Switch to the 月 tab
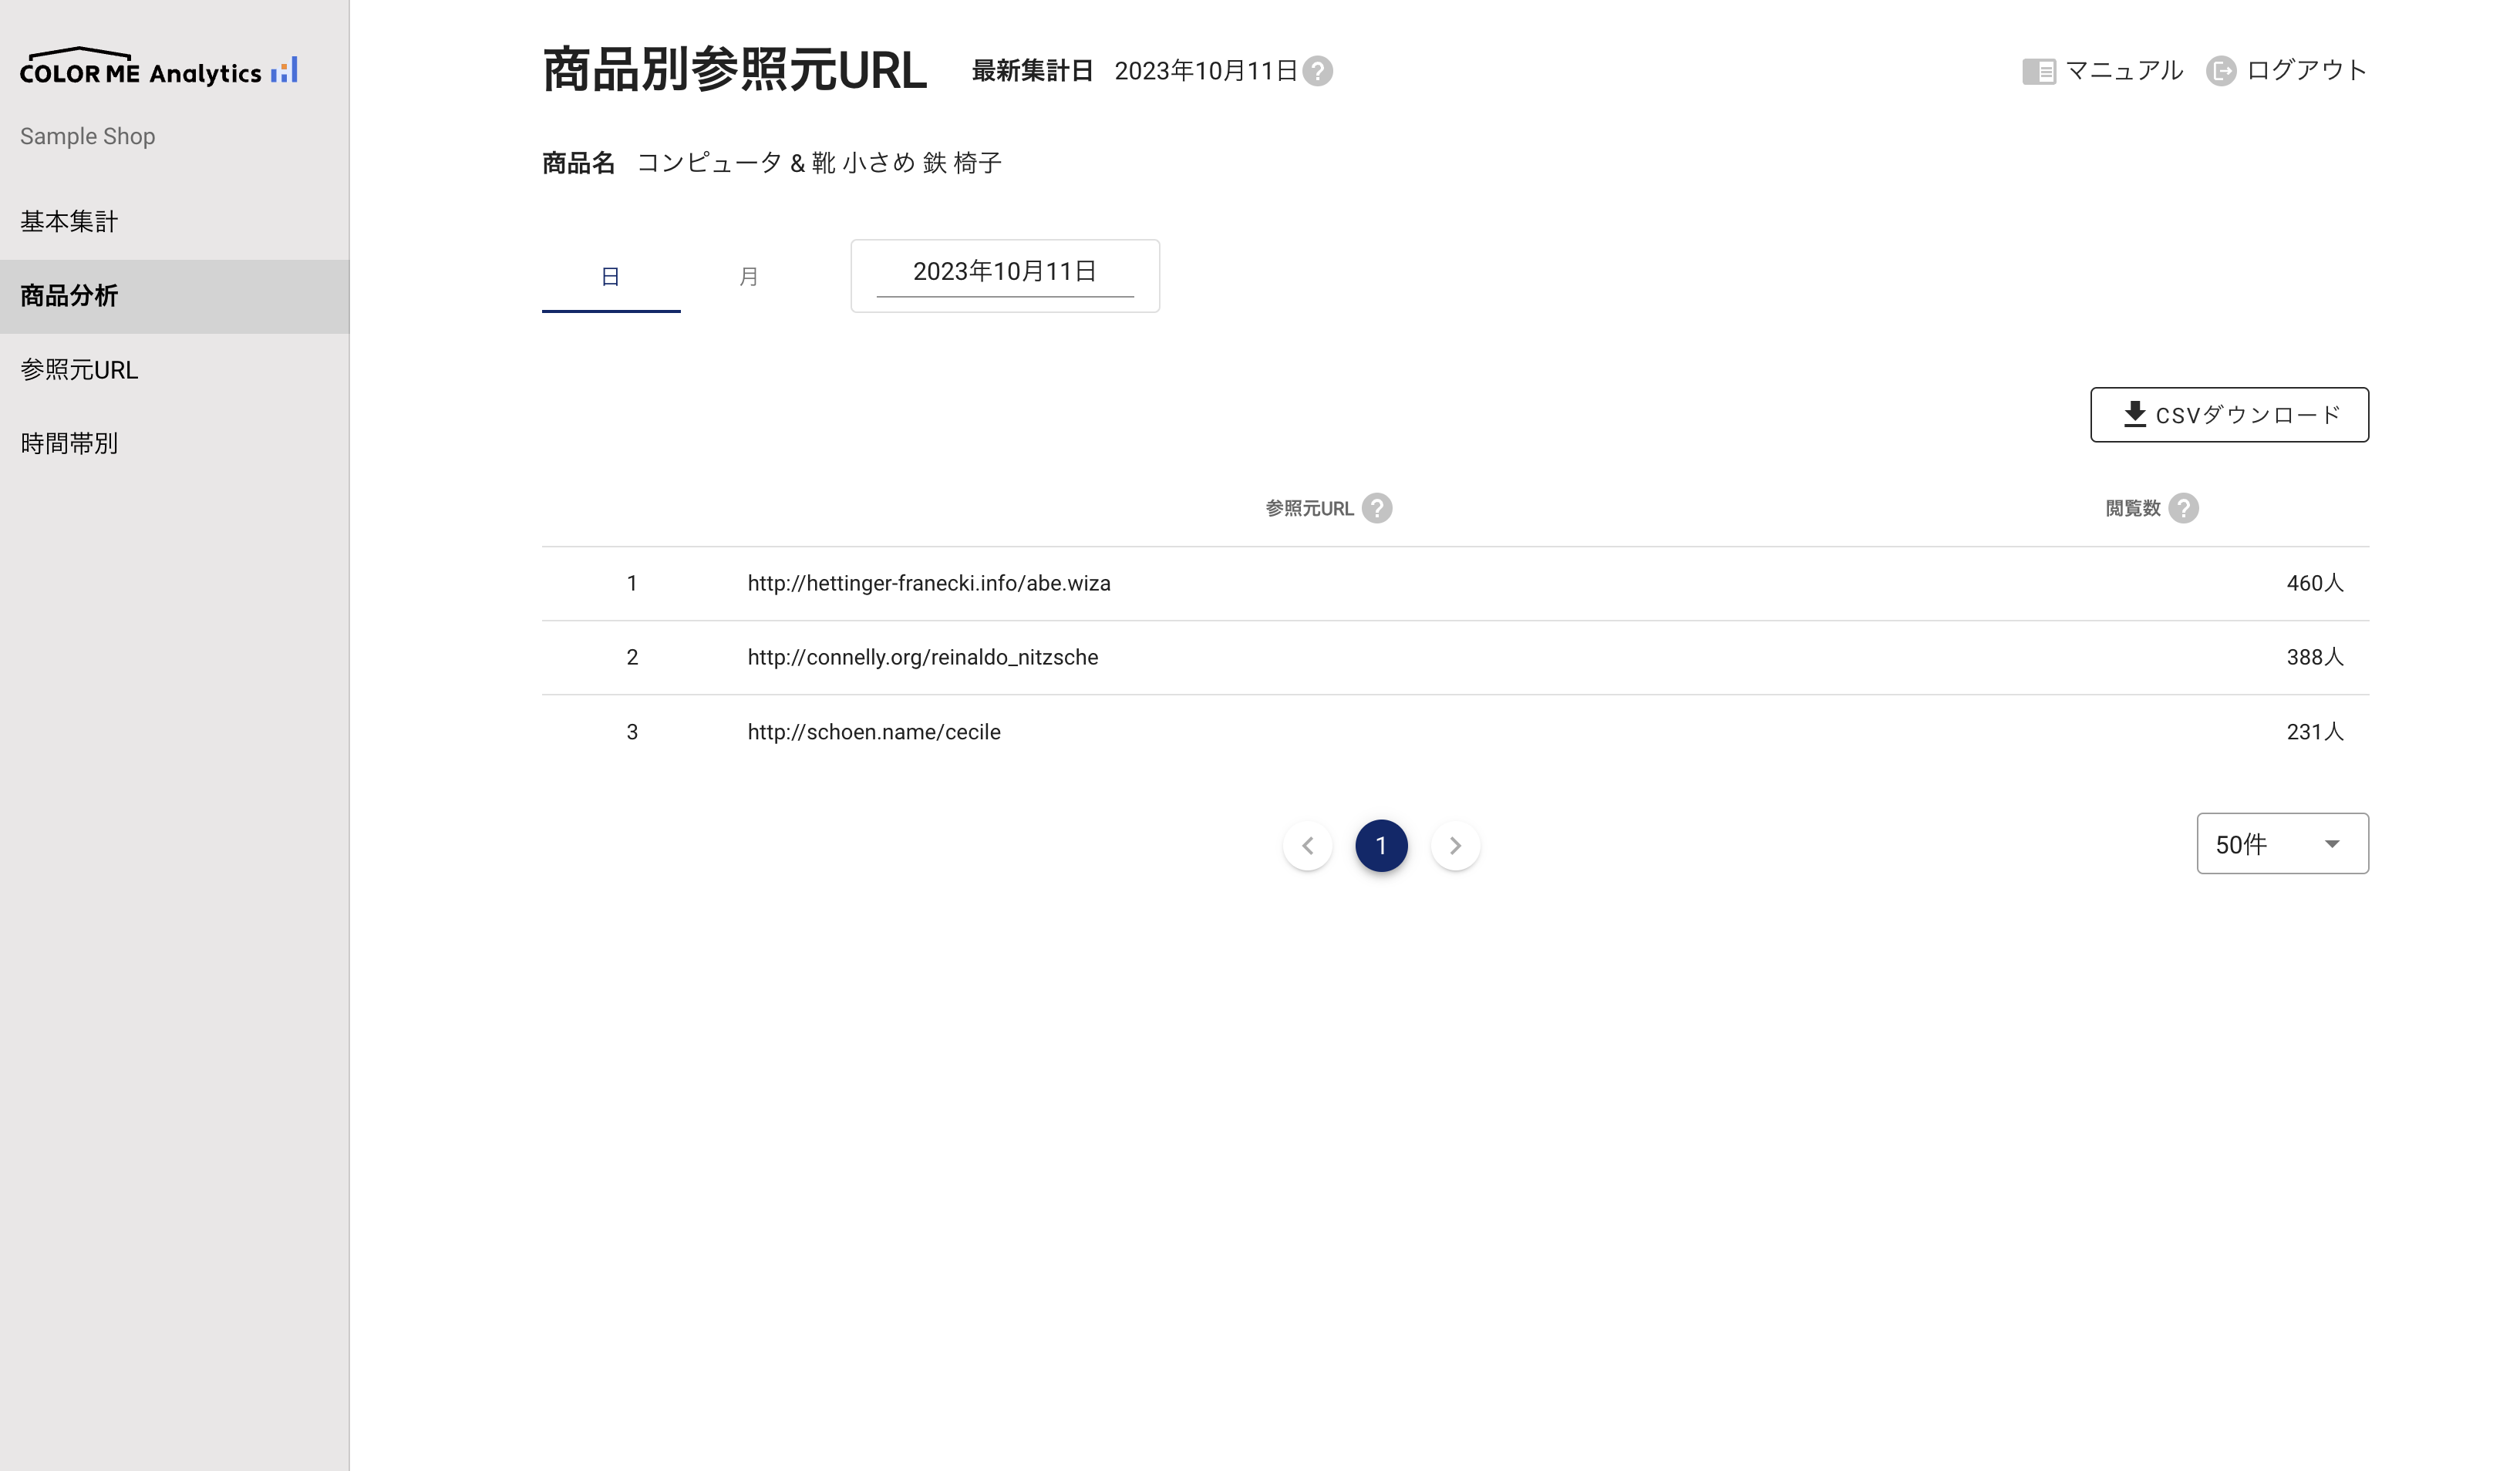The height and width of the screenshot is (1471, 2520). click(x=749, y=276)
